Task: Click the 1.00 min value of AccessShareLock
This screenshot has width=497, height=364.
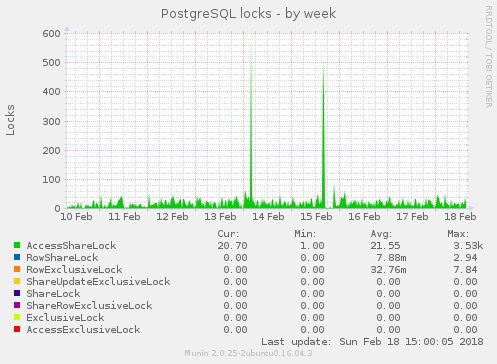Action: point(312,246)
